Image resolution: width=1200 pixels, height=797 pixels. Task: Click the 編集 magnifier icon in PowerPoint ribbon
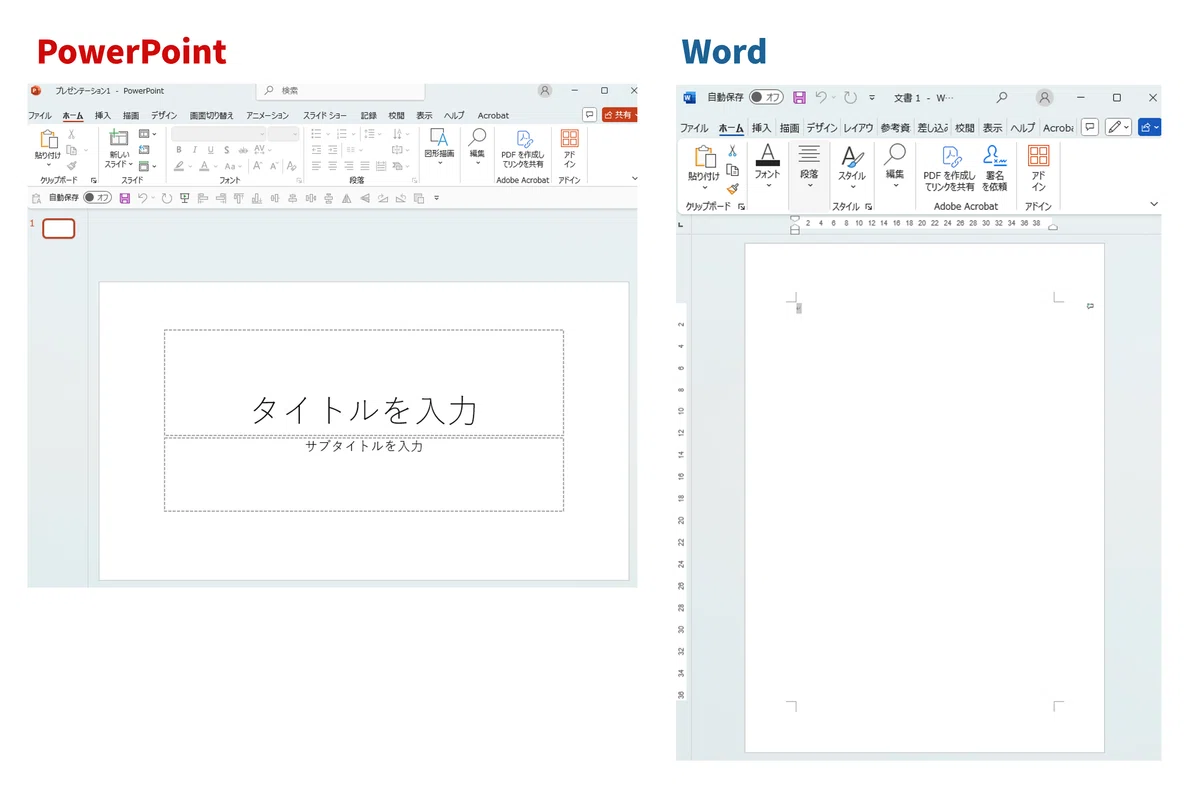pyautogui.click(x=477, y=137)
